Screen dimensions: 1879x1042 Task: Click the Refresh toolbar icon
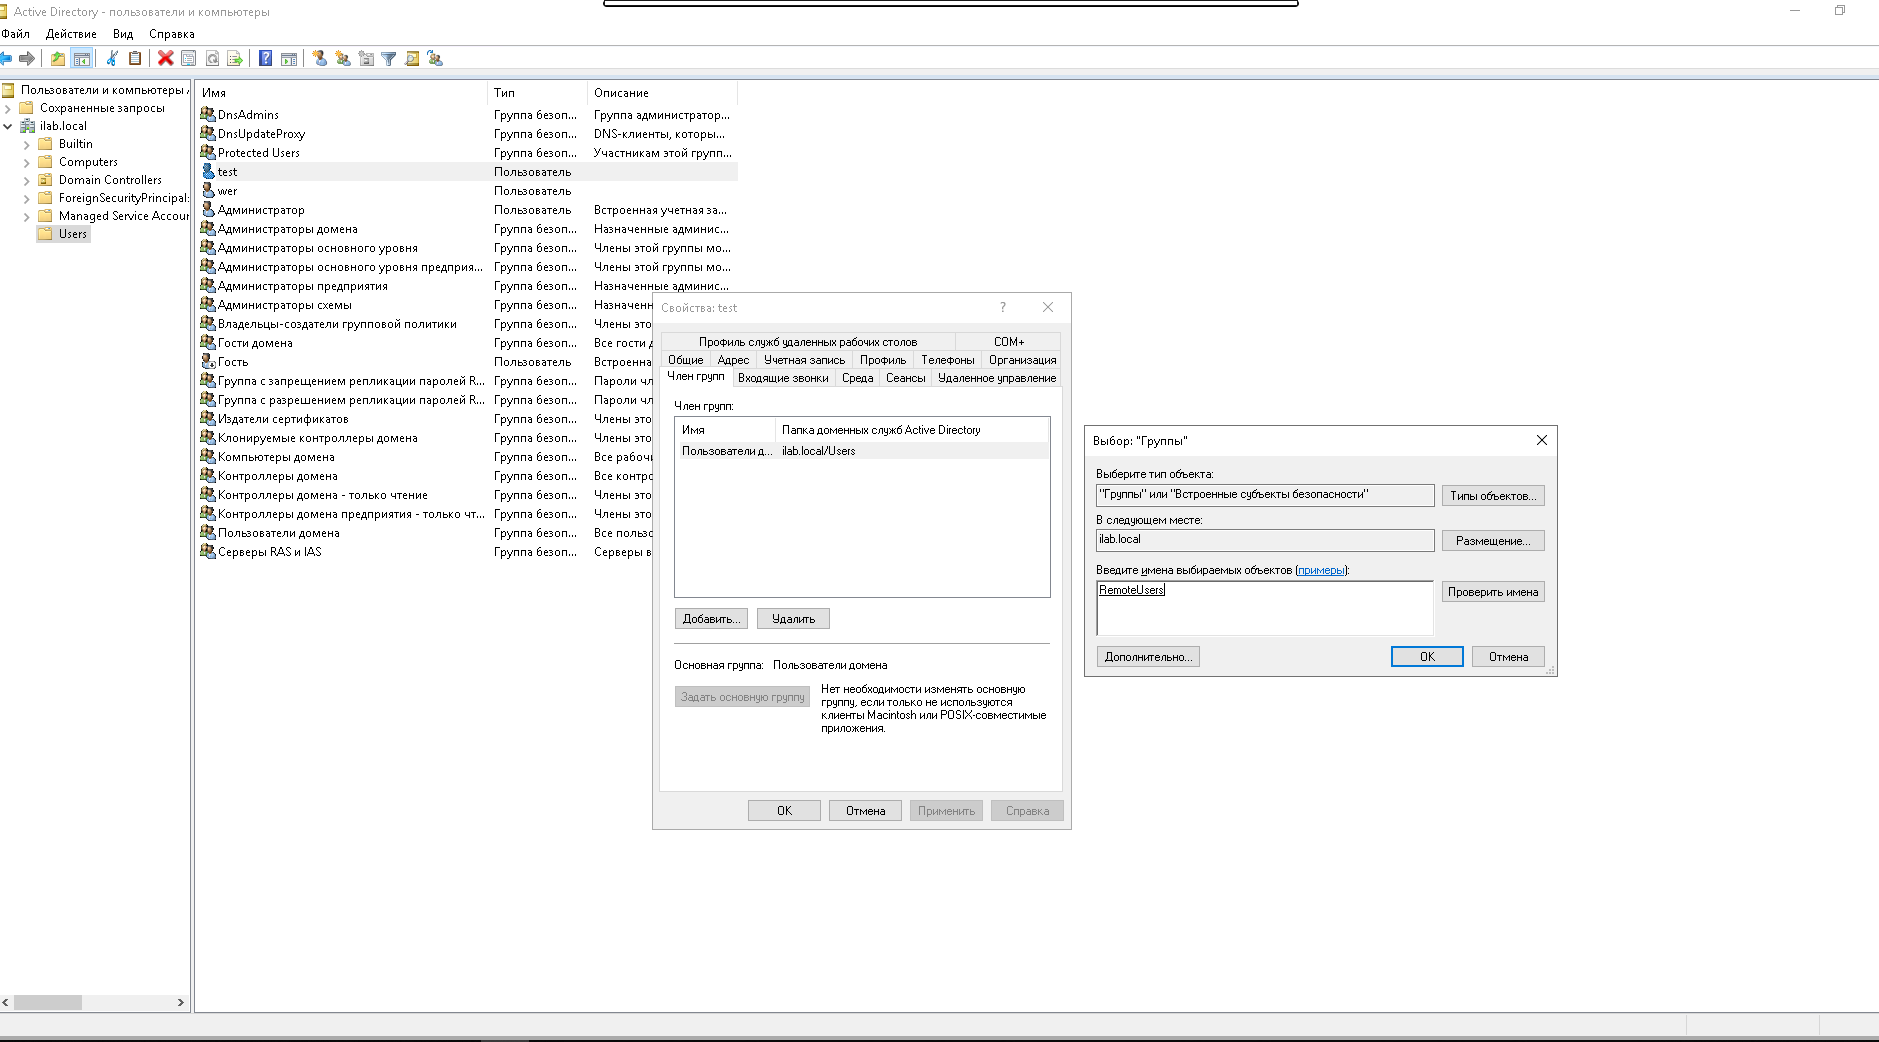coord(212,59)
